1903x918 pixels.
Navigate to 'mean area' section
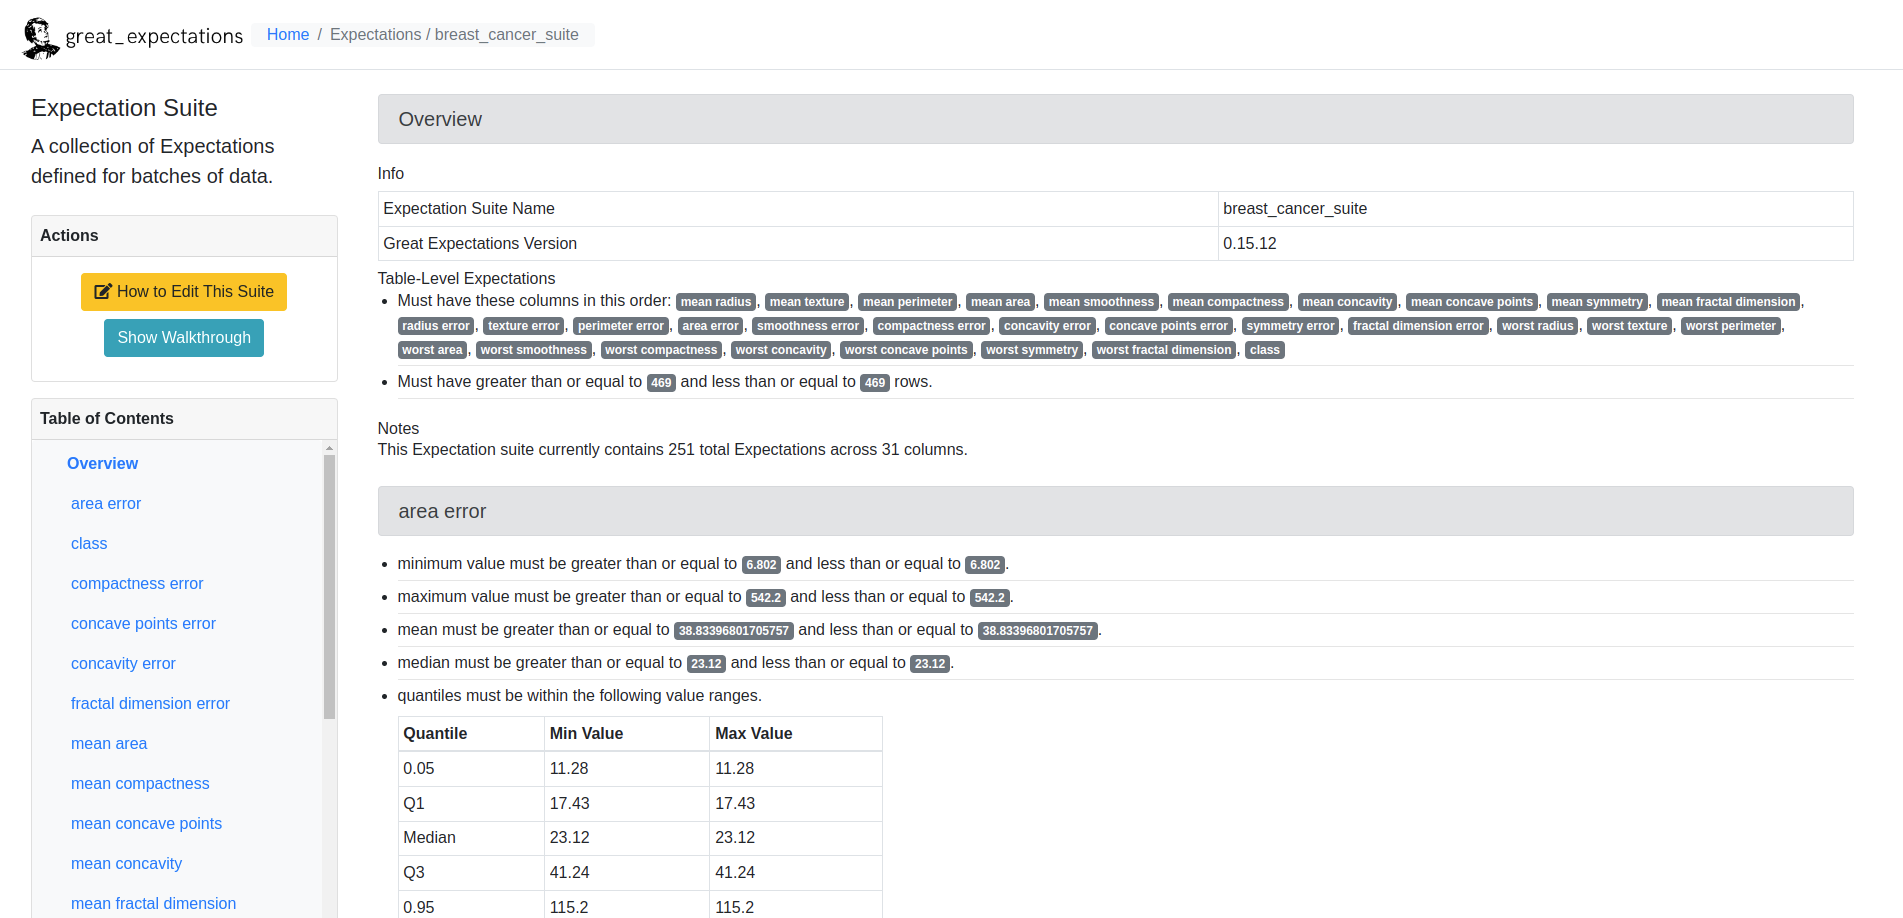(109, 743)
